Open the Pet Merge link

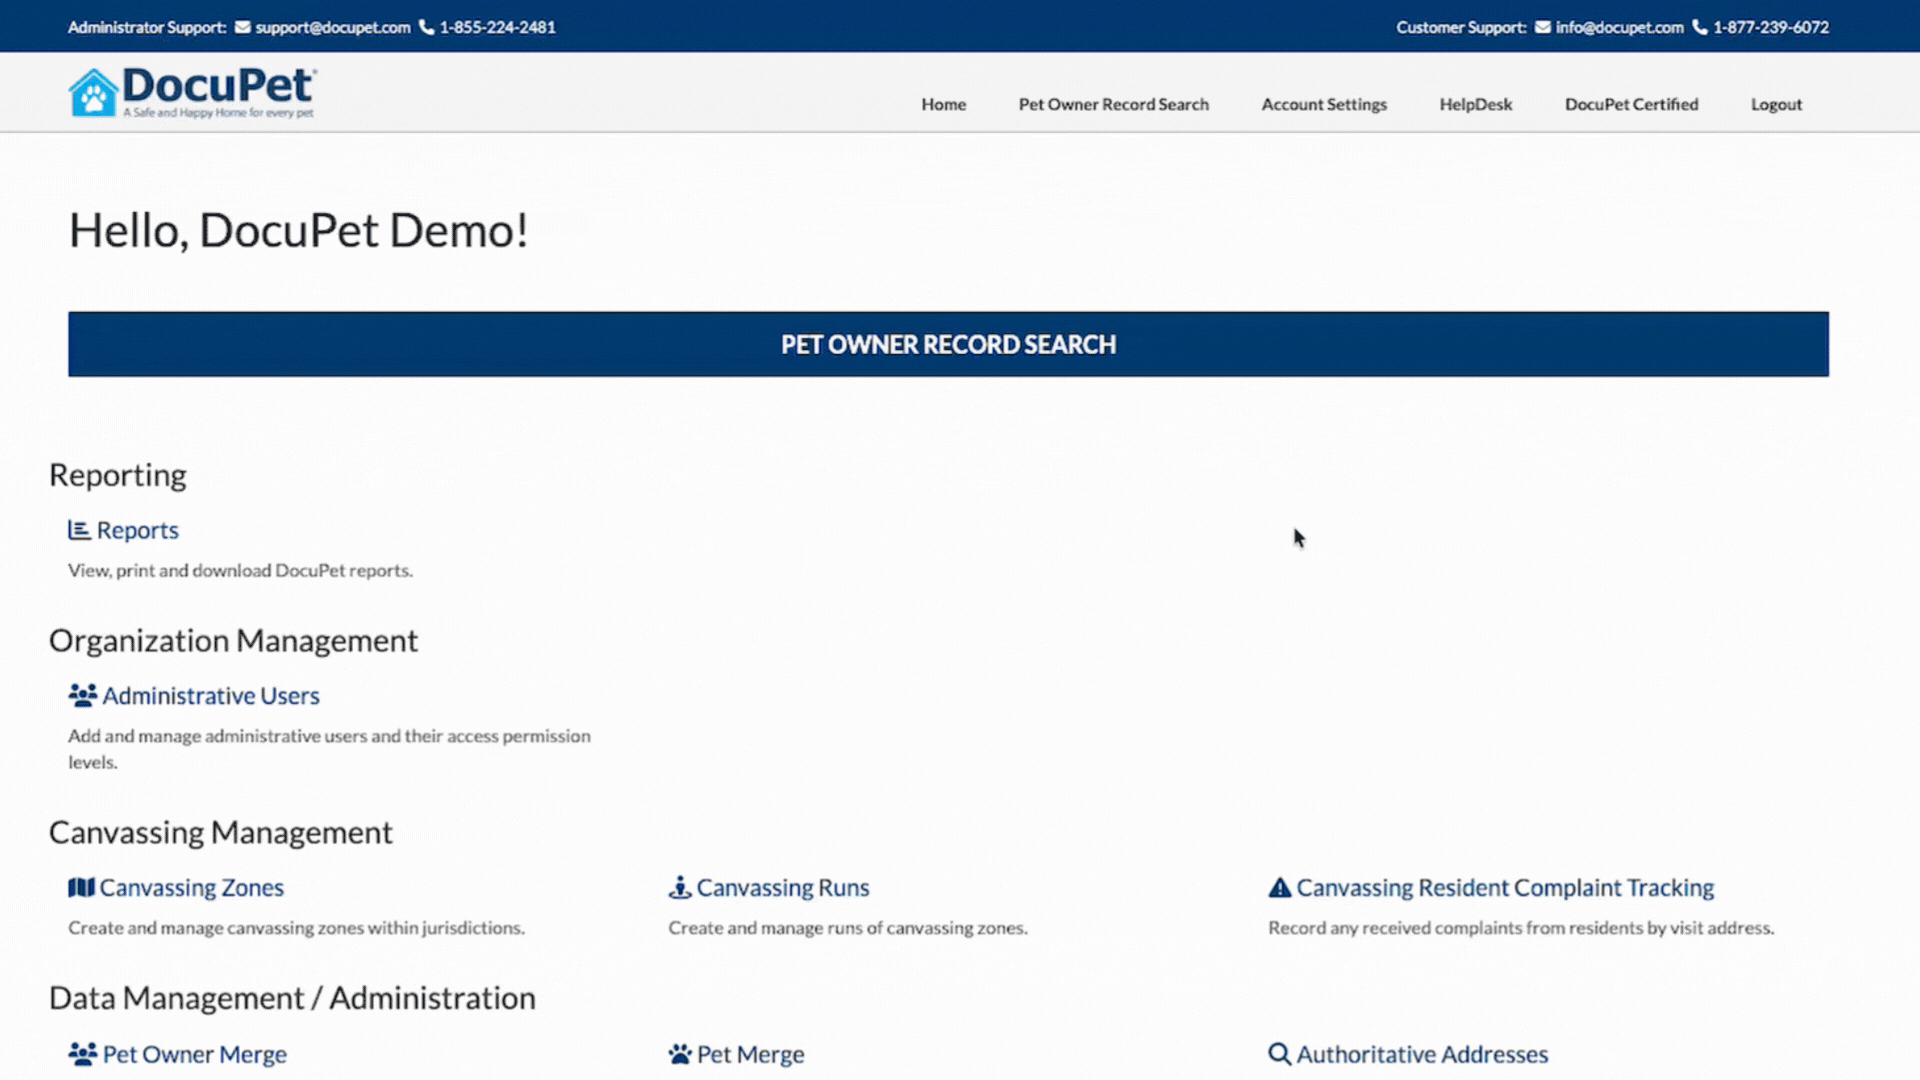coord(750,1054)
